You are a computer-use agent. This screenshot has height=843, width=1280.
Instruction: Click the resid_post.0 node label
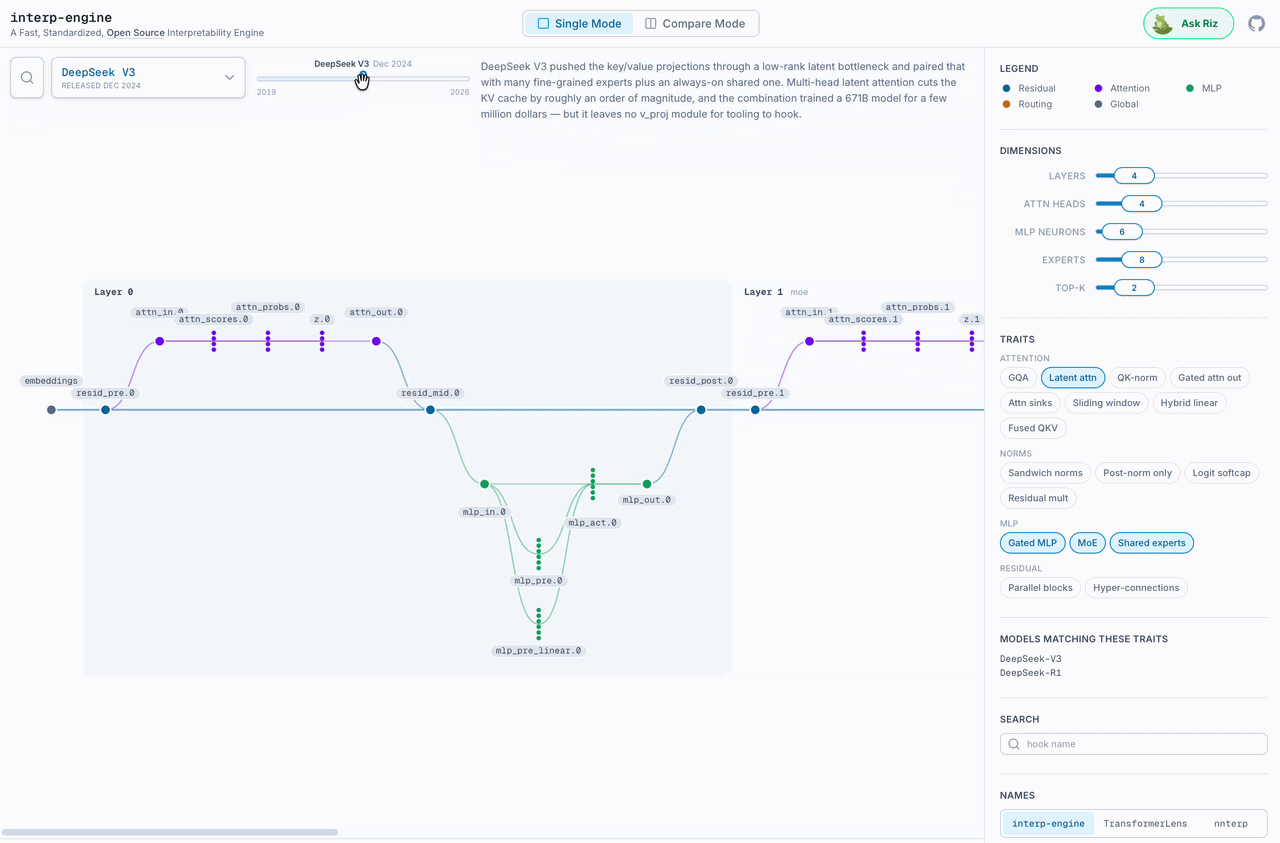[701, 381]
